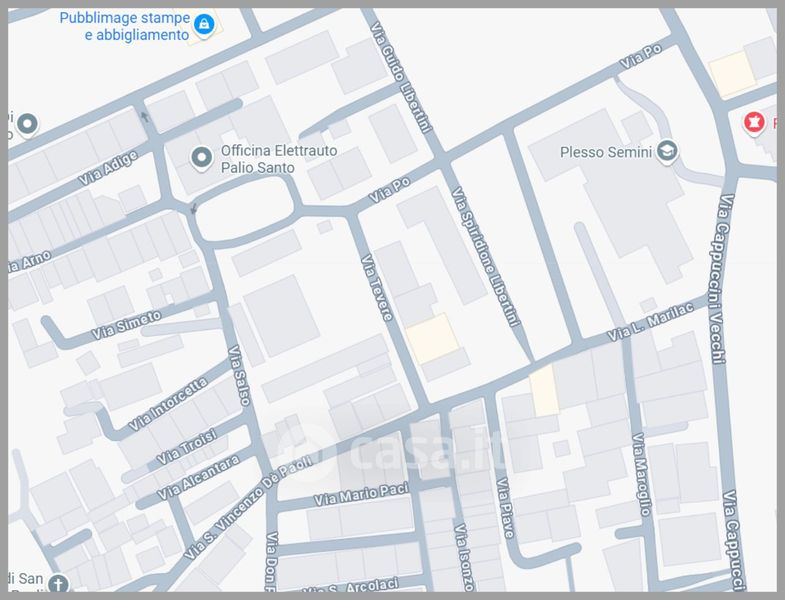
Task: Click the yellow building in top right corner
Action: tap(732, 74)
